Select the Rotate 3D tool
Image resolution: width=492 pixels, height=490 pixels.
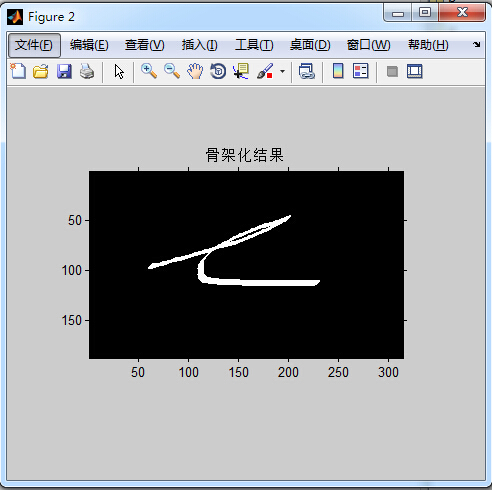click(x=218, y=71)
